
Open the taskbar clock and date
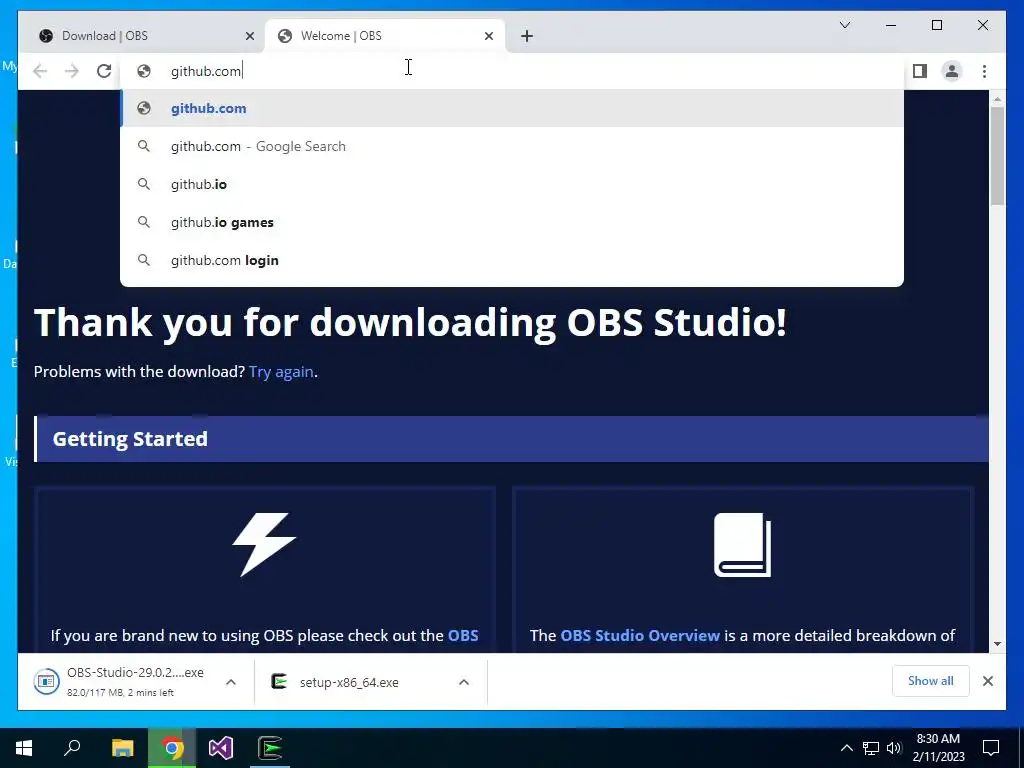[938, 748]
